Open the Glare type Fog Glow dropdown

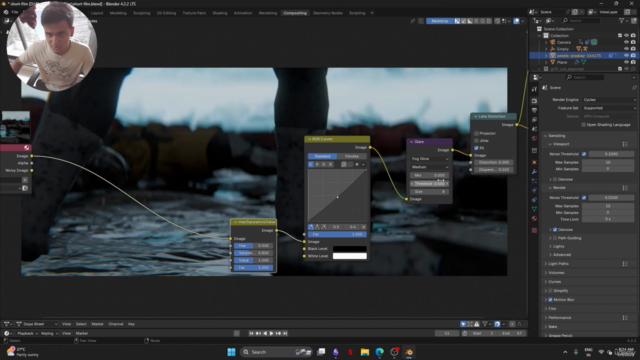point(430,159)
